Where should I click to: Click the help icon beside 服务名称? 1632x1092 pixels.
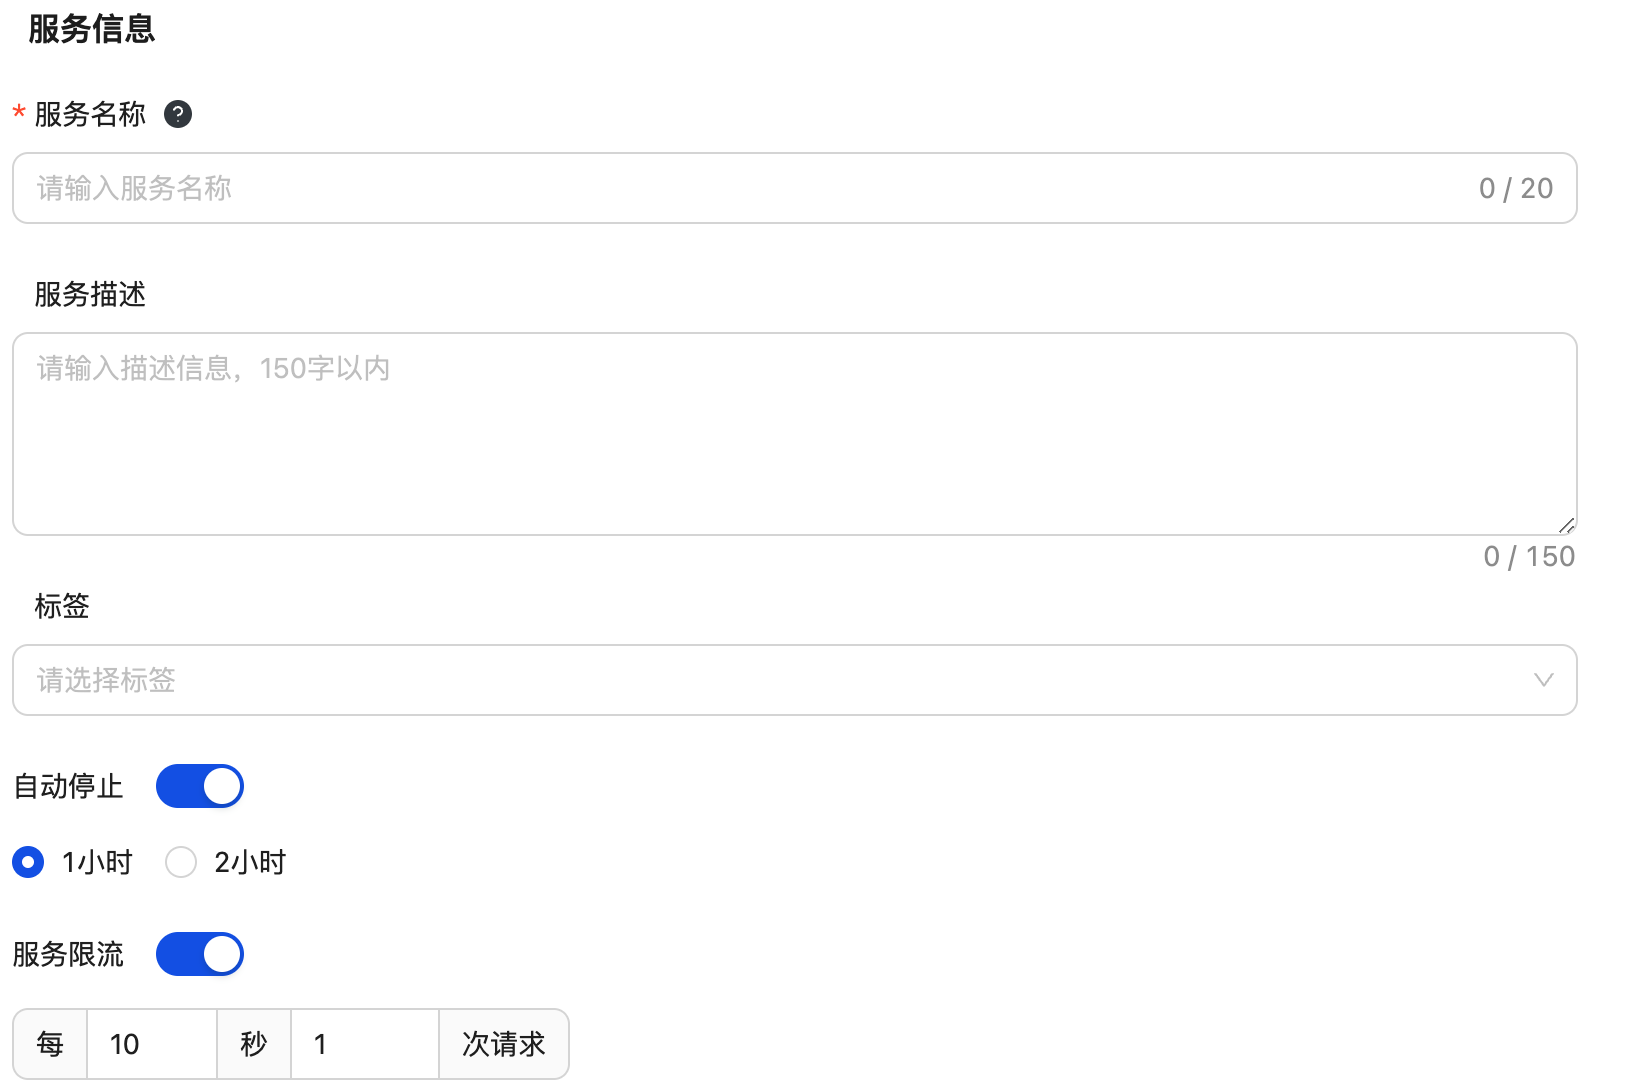click(x=178, y=115)
